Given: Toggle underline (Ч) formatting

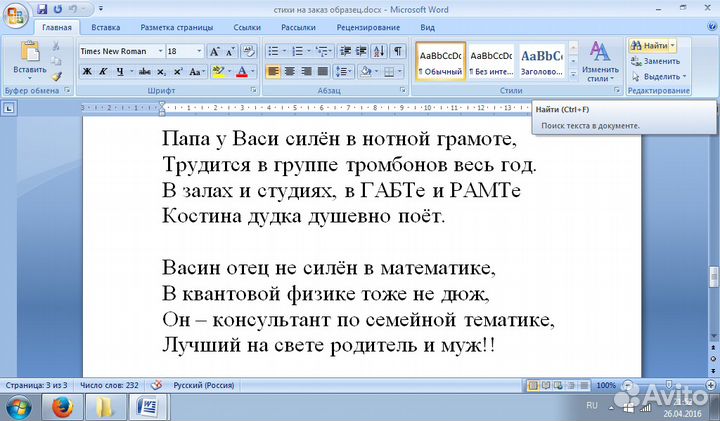Looking at the screenshot, I should coord(119,72).
